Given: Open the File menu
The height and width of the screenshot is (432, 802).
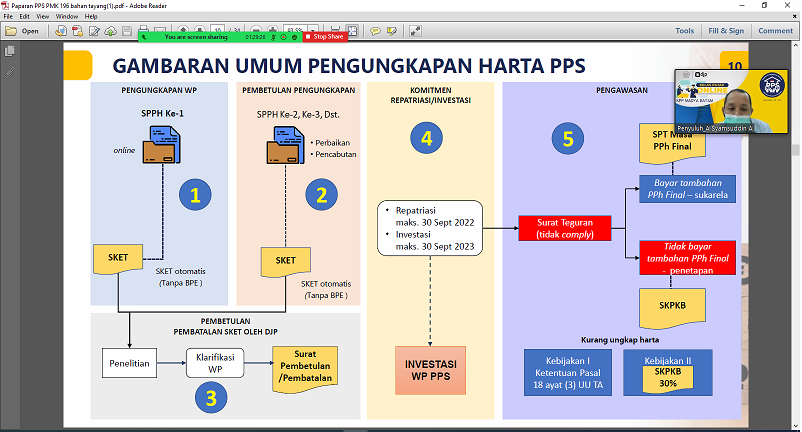Looking at the screenshot, I should [9, 17].
